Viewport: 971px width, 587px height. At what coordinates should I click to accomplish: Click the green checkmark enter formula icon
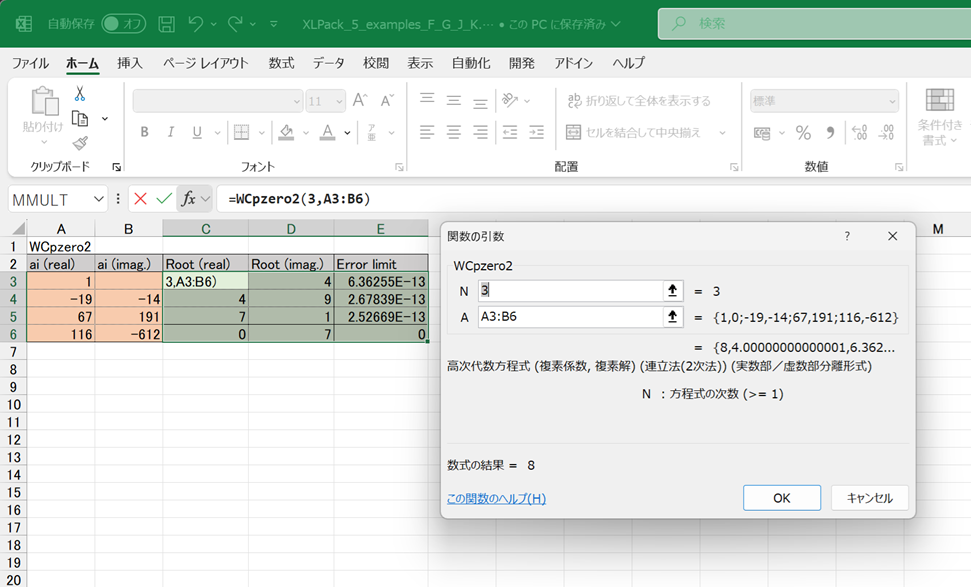click(x=164, y=199)
